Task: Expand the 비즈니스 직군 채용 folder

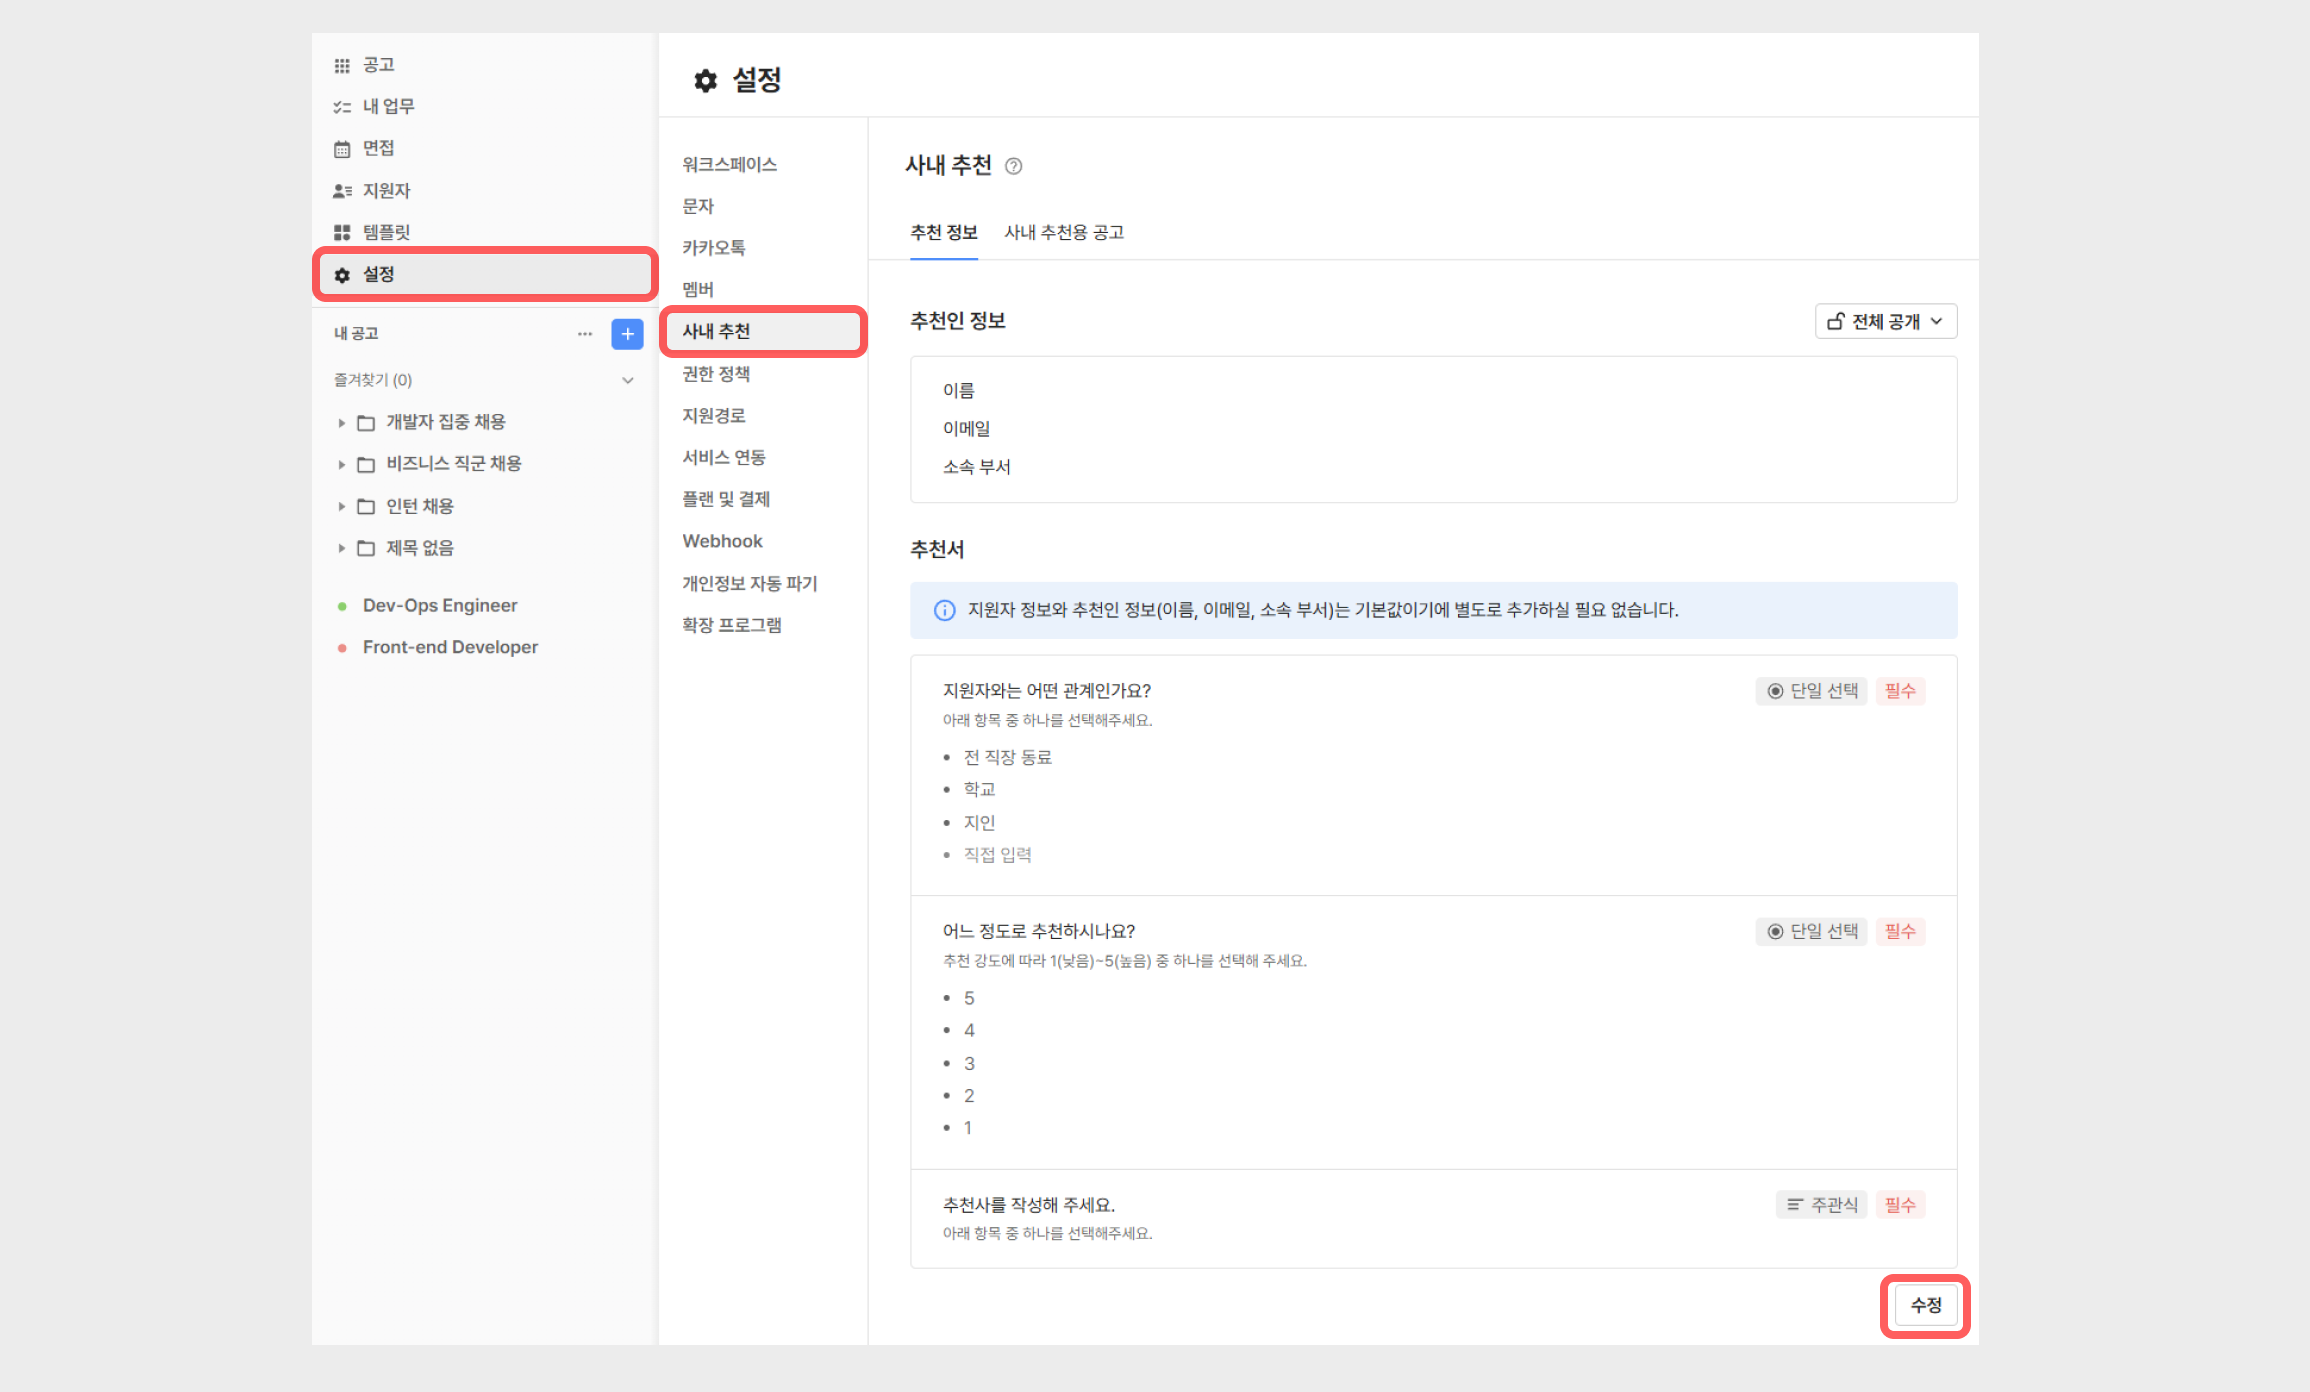Action: click(x=341, y=465)
